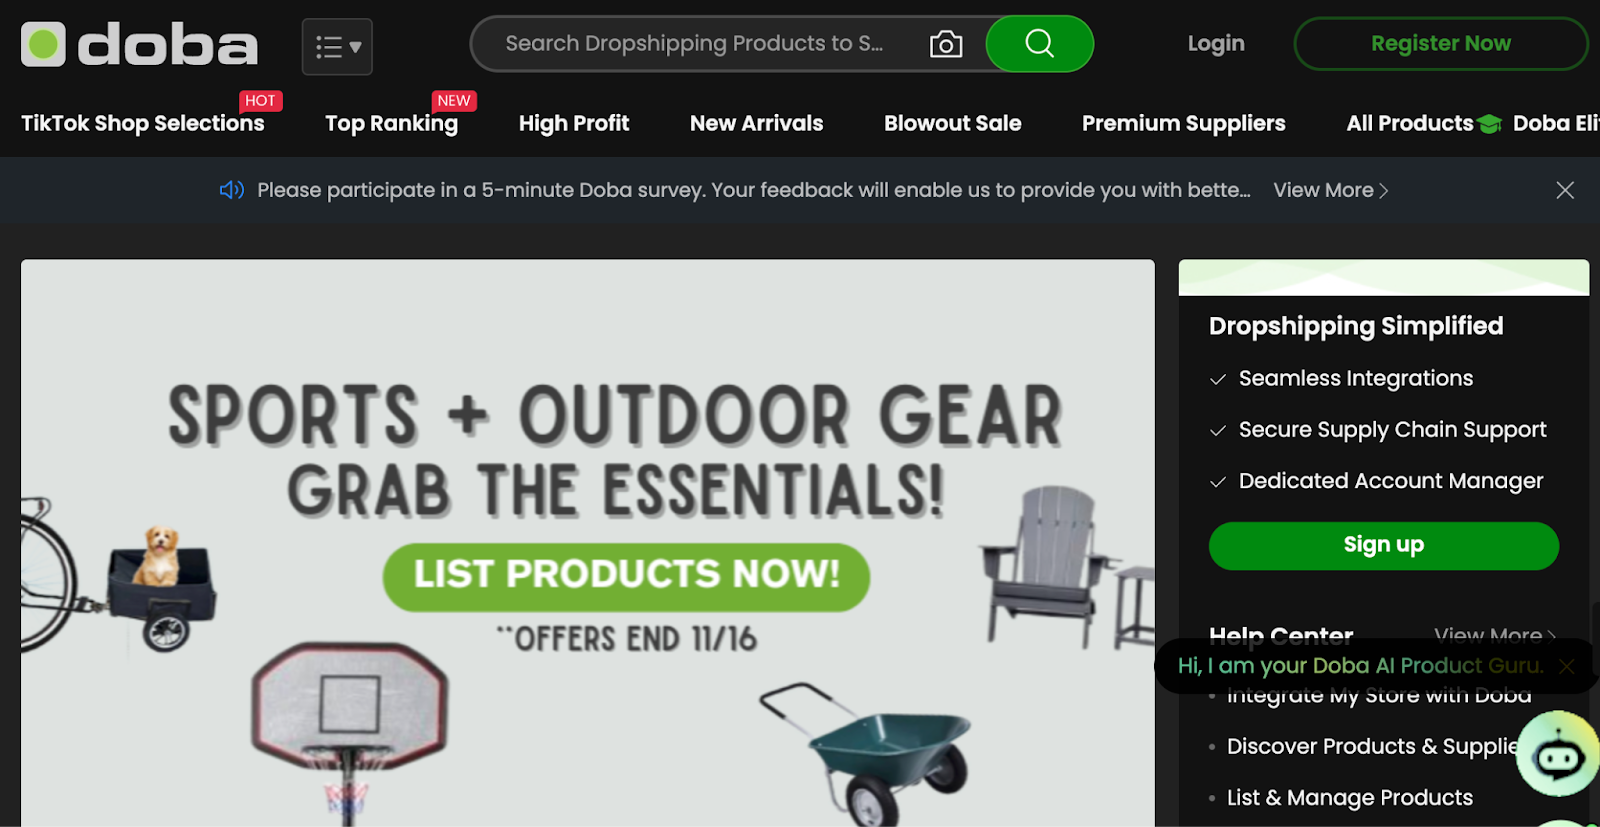Viewport: 1600px width, 827px height.
Task: Click the green Sign up button
Action: point(1383,545)
